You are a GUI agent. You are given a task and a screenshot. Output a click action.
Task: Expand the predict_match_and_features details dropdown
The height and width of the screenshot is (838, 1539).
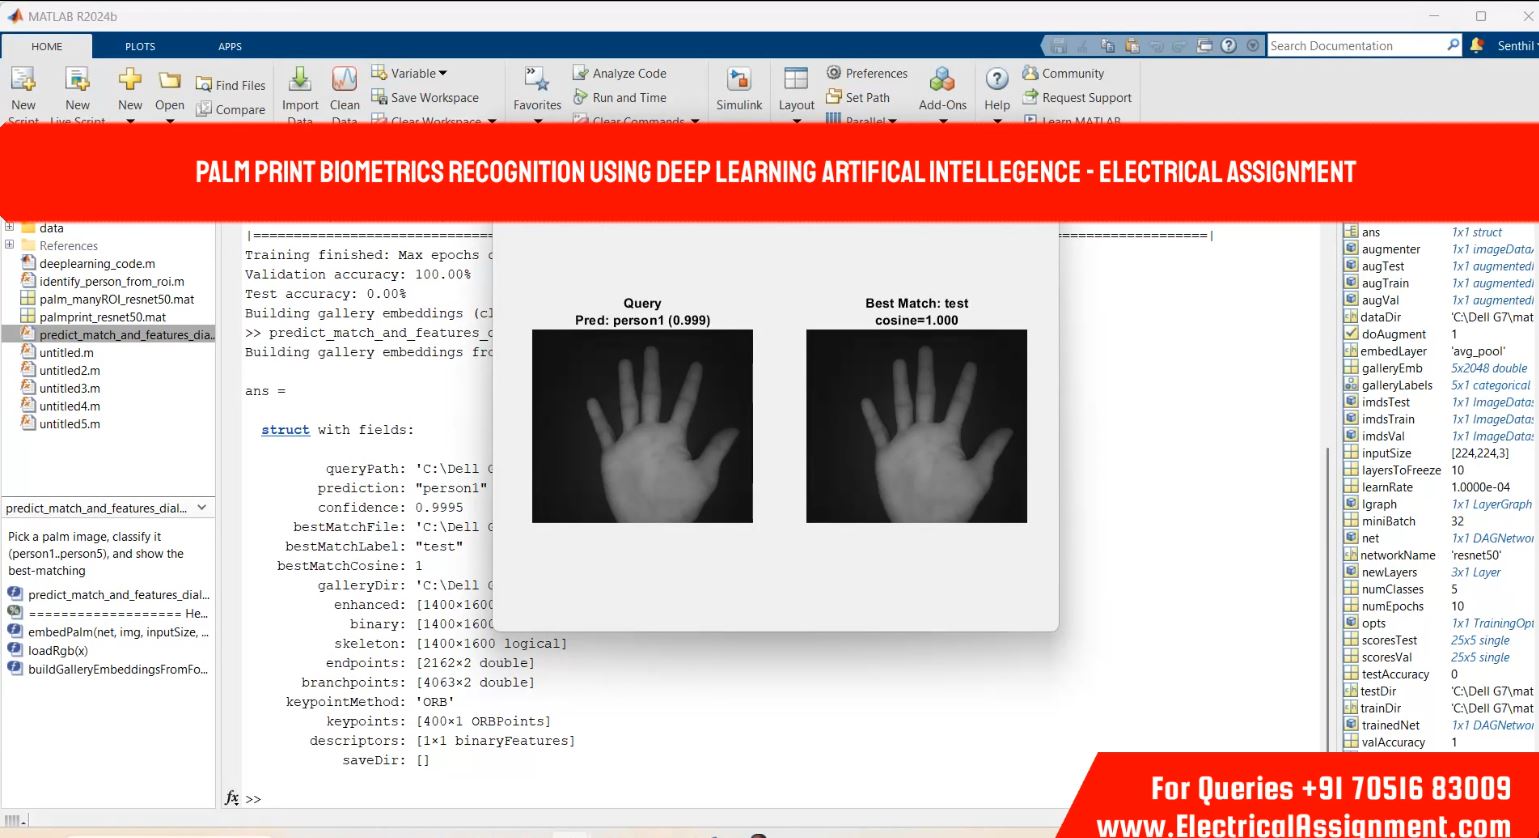(x=201, y=508)
